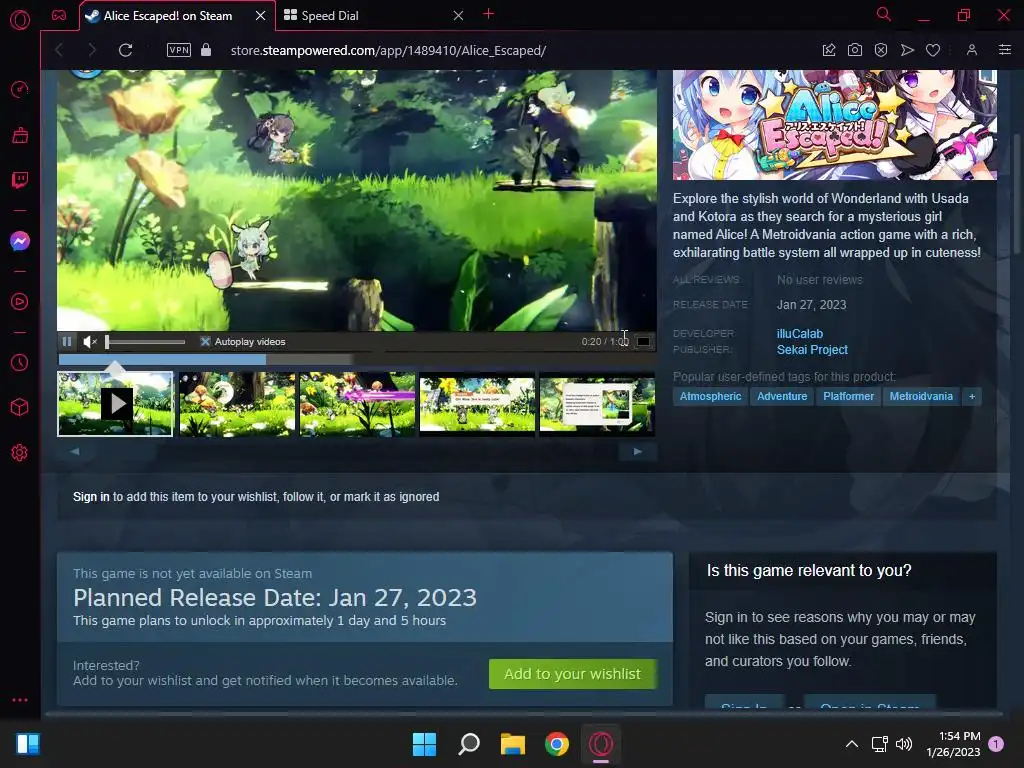Open the Flow send icon
1024x768 pixels.
point(907,50)
